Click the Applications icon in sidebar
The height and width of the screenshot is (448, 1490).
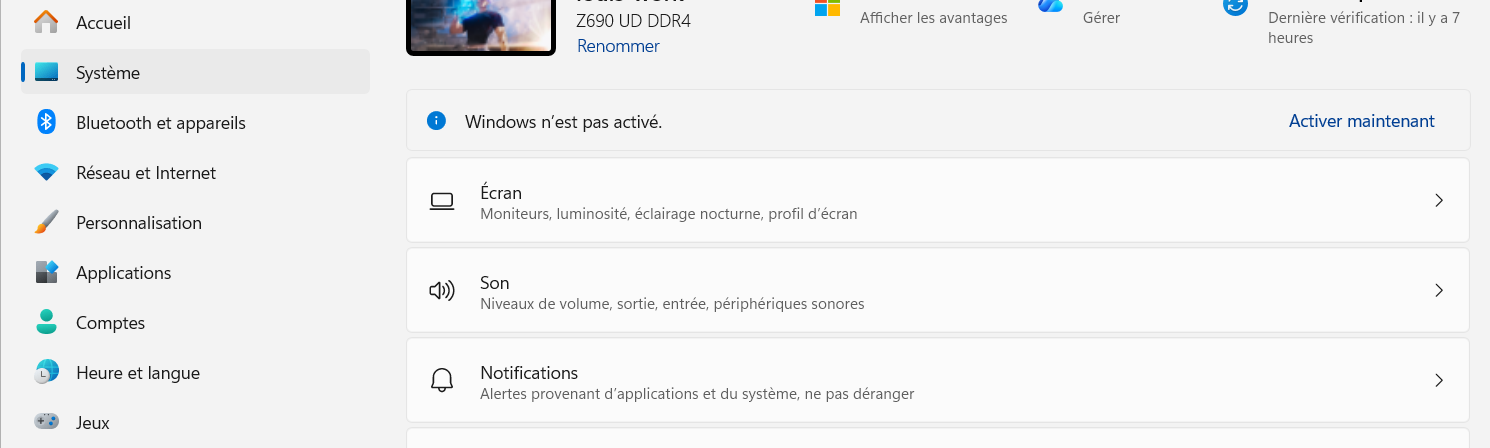[x=46, y=272]
